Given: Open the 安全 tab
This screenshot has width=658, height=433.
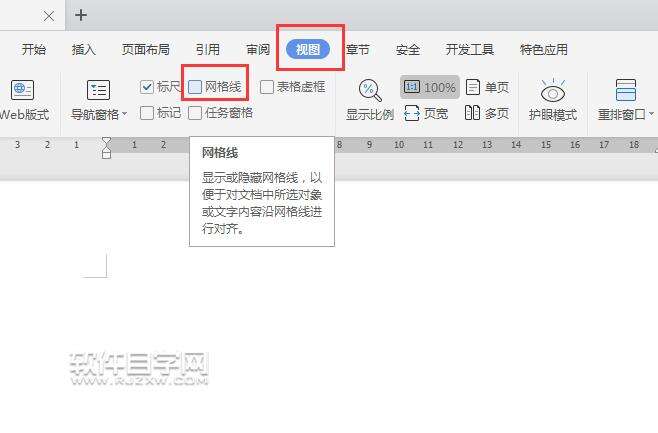Looking at the screenshot, I should [408, 50].
